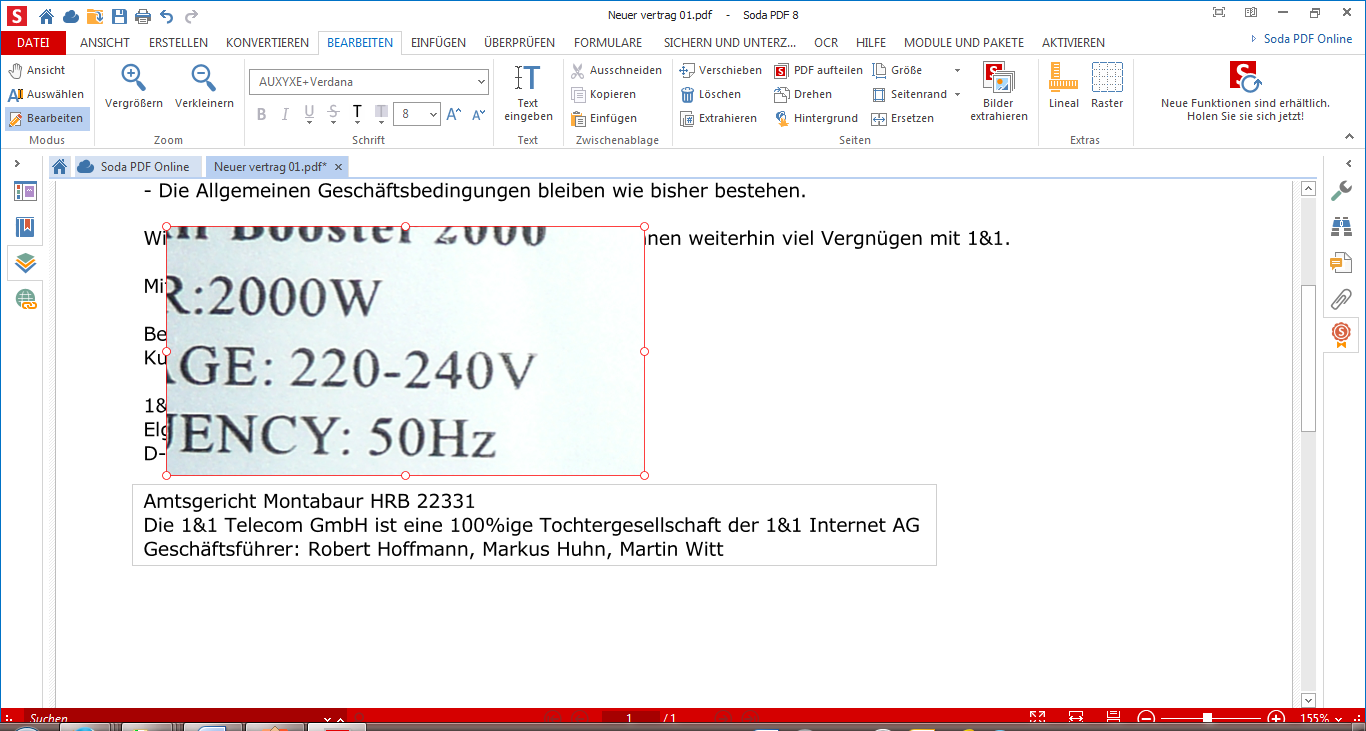This screenshot has height=731, width=1366.
Task: Select the Text eingeben tool
Action: (528, 92)
